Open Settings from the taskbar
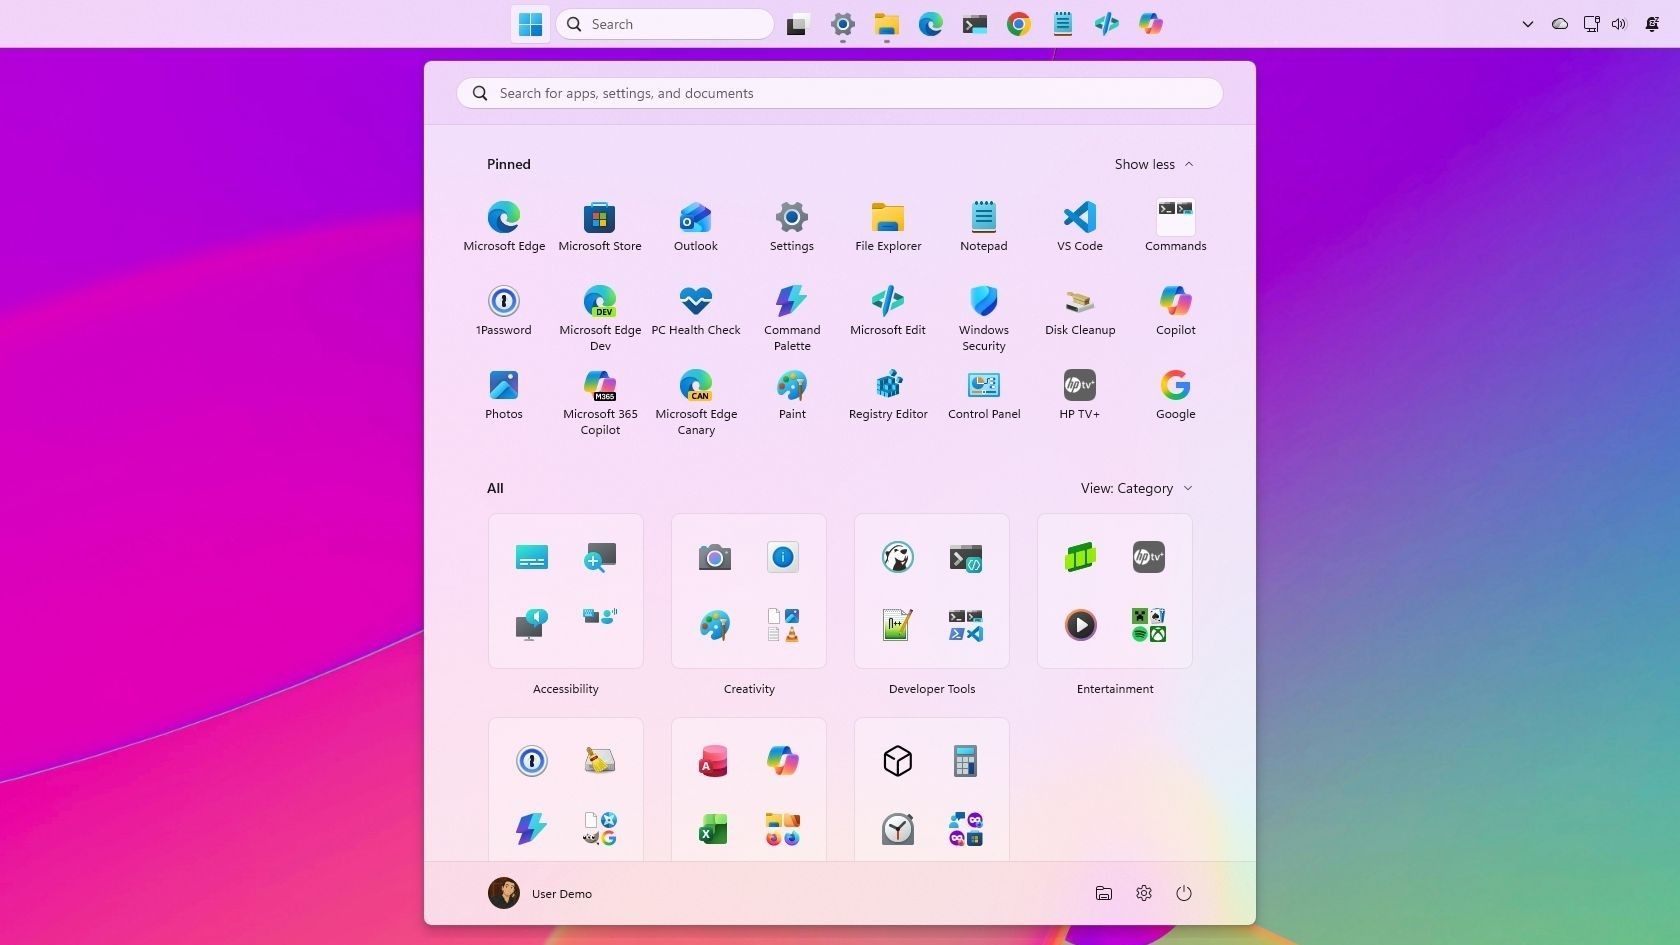The image size is (1680, 945). click(843, 24)
